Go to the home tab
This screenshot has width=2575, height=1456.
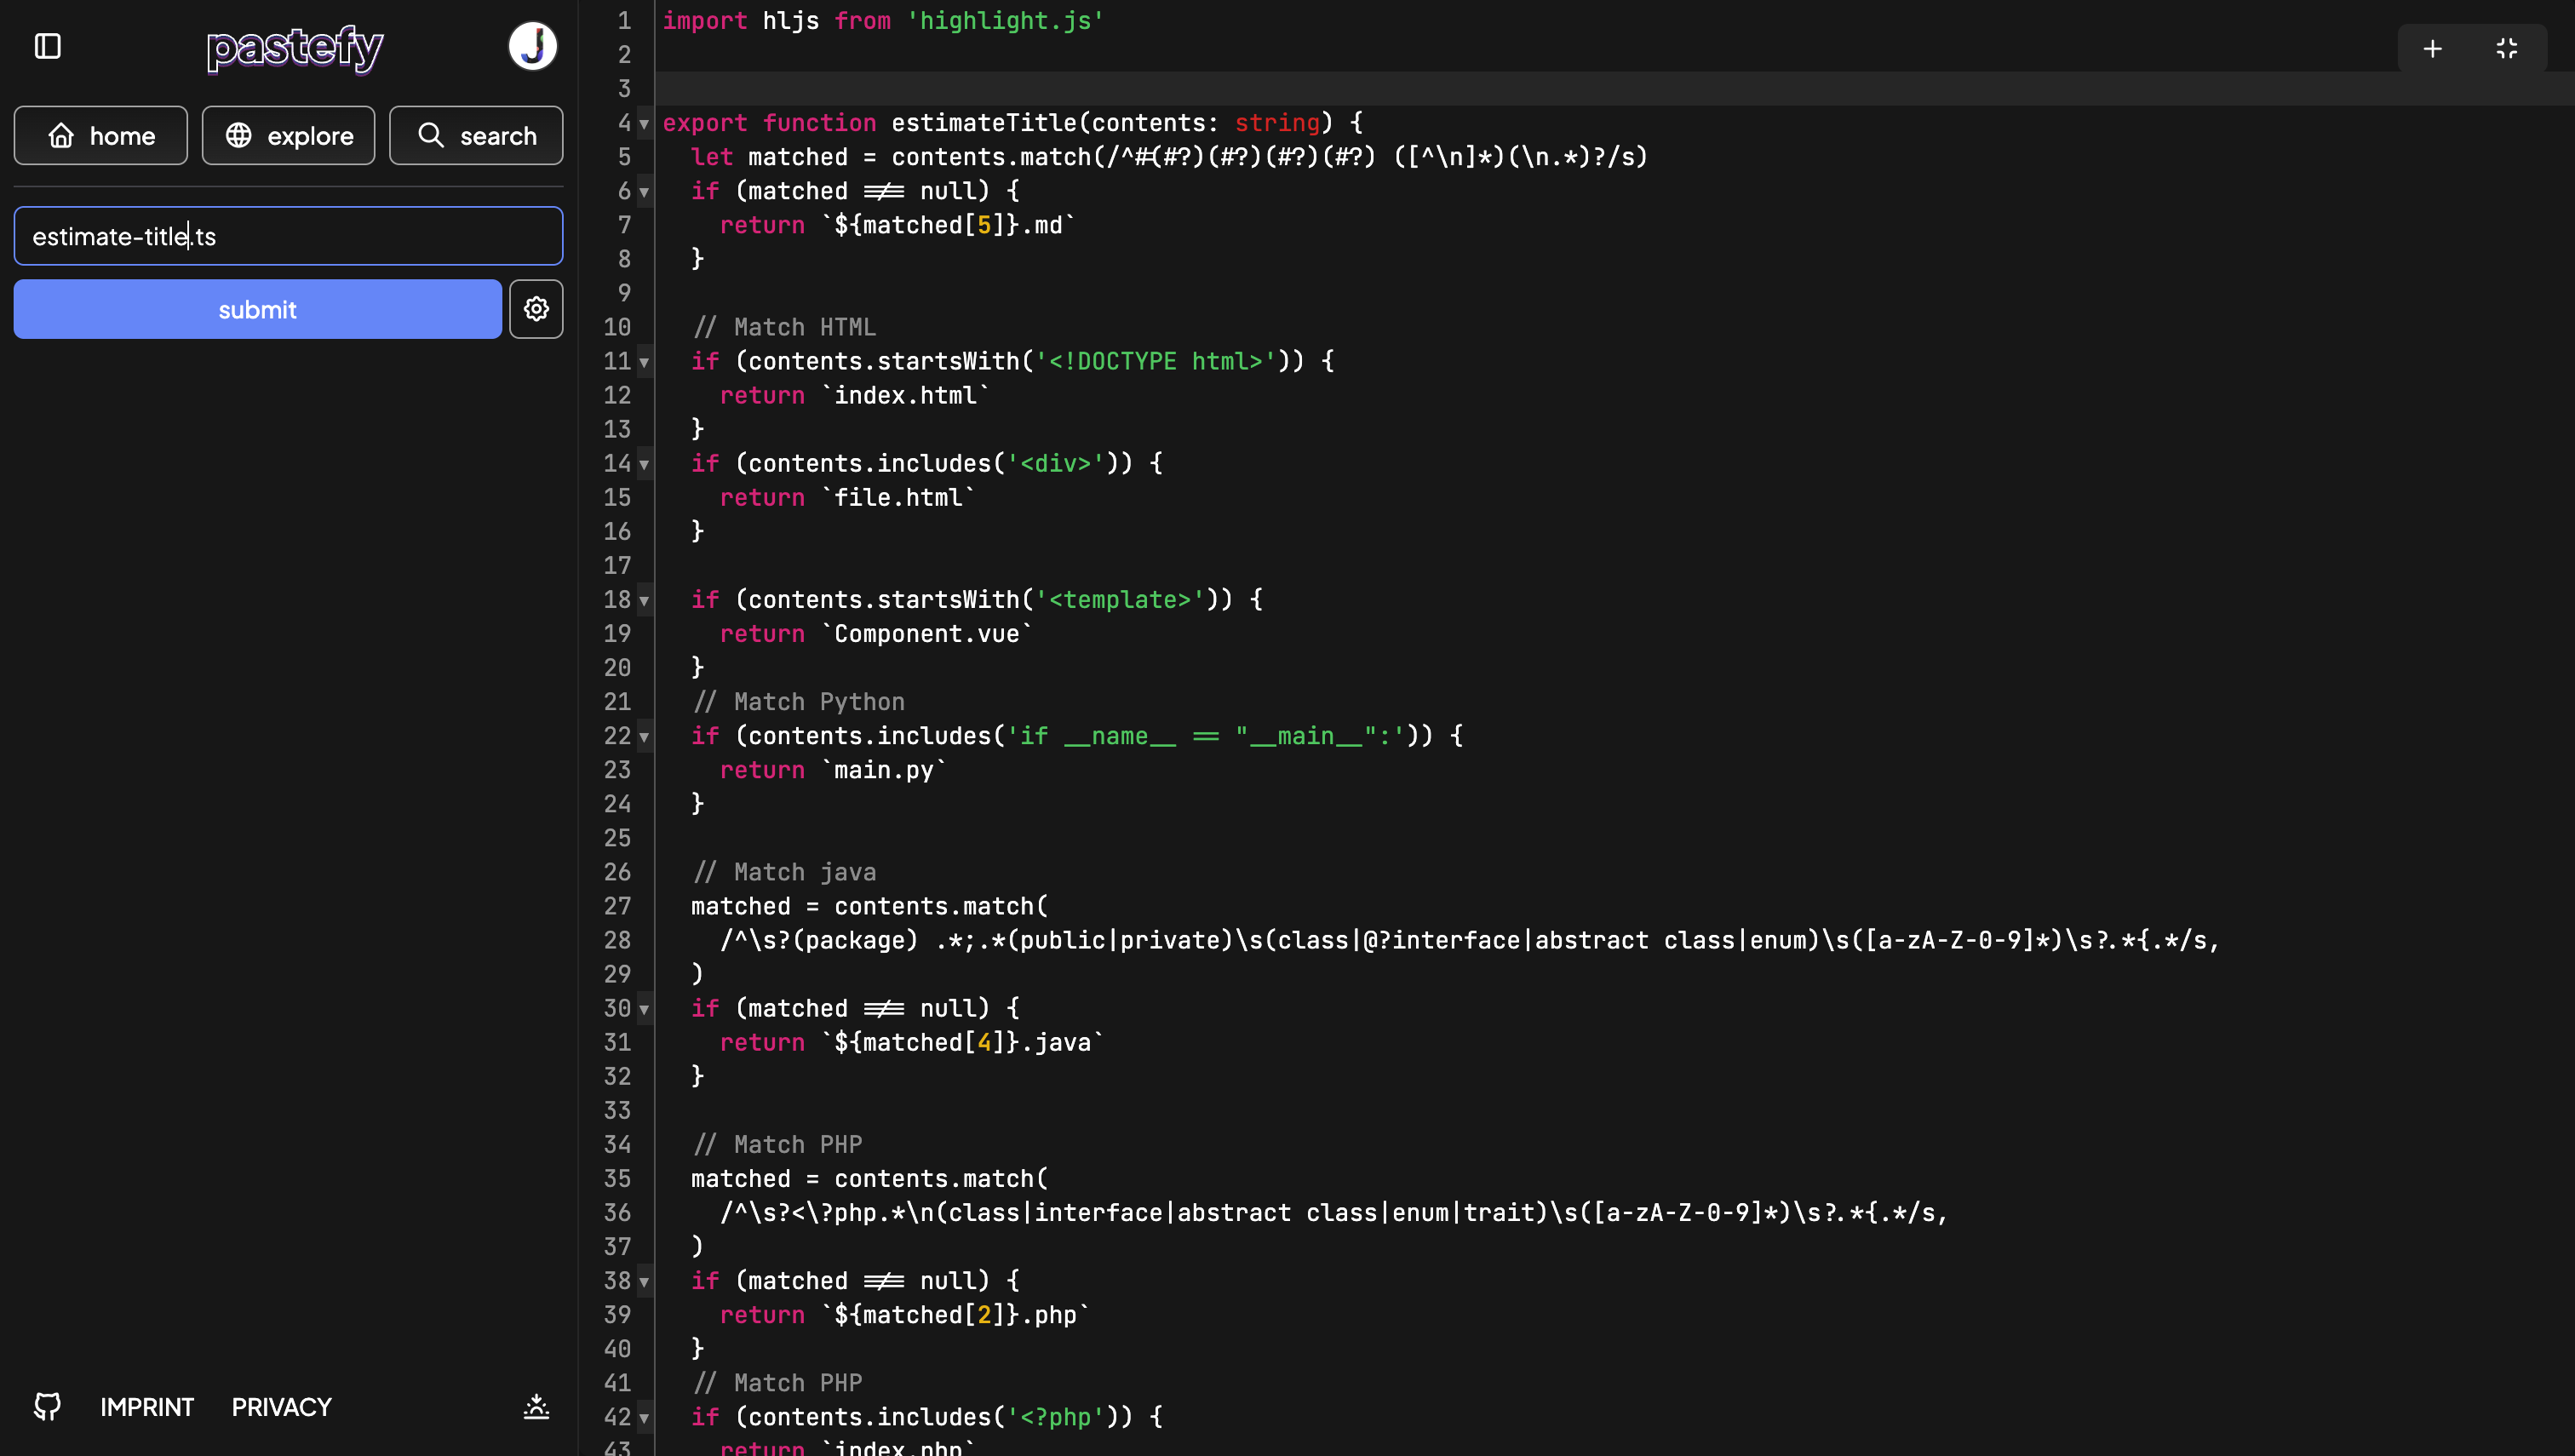pyautogui.click(x=101, y=135)
